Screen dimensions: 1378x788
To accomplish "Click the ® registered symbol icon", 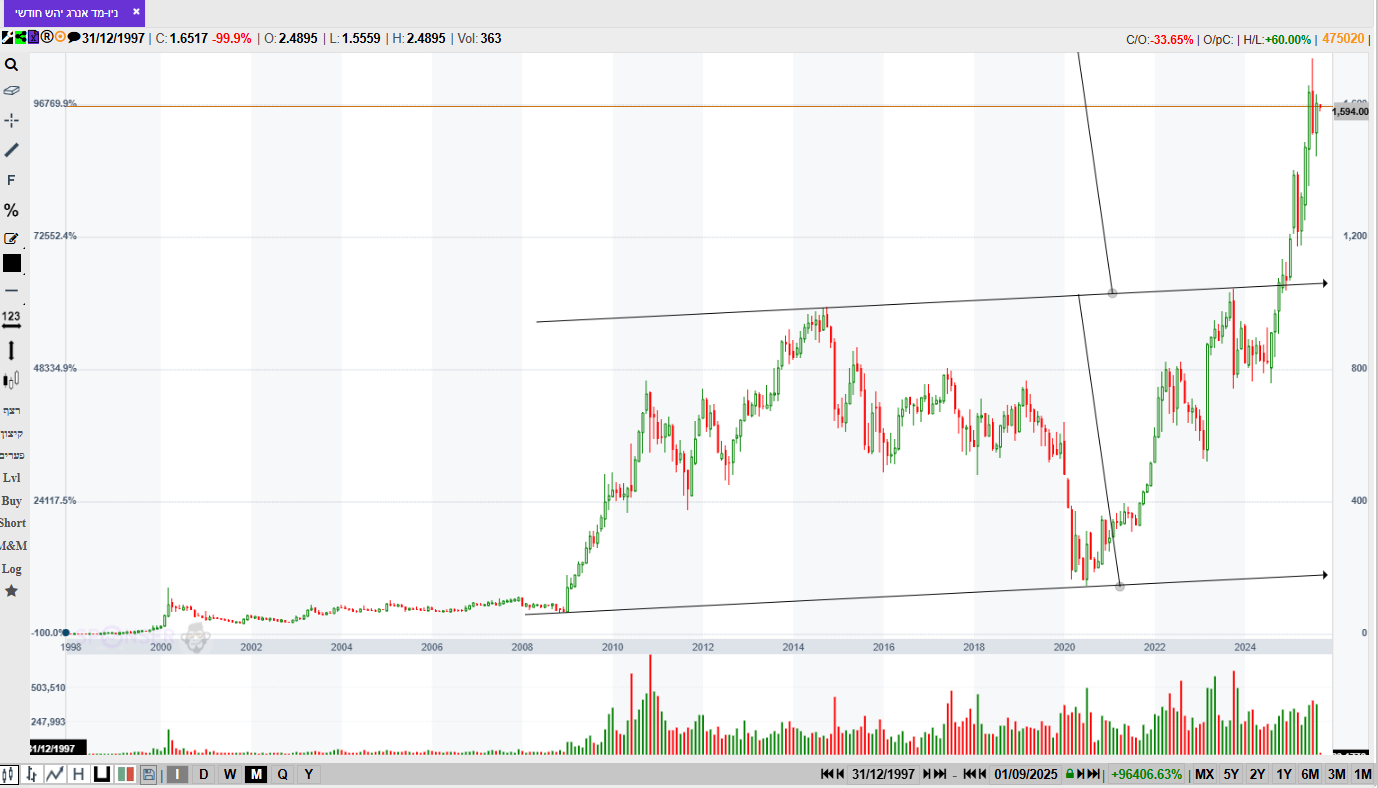I will coord(46,38).
